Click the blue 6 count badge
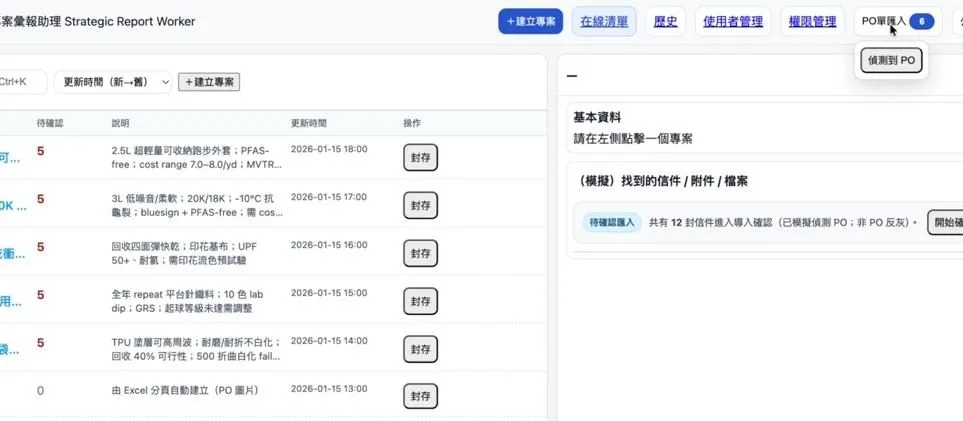This screenshot has height=421, width=963. (922, 22)
